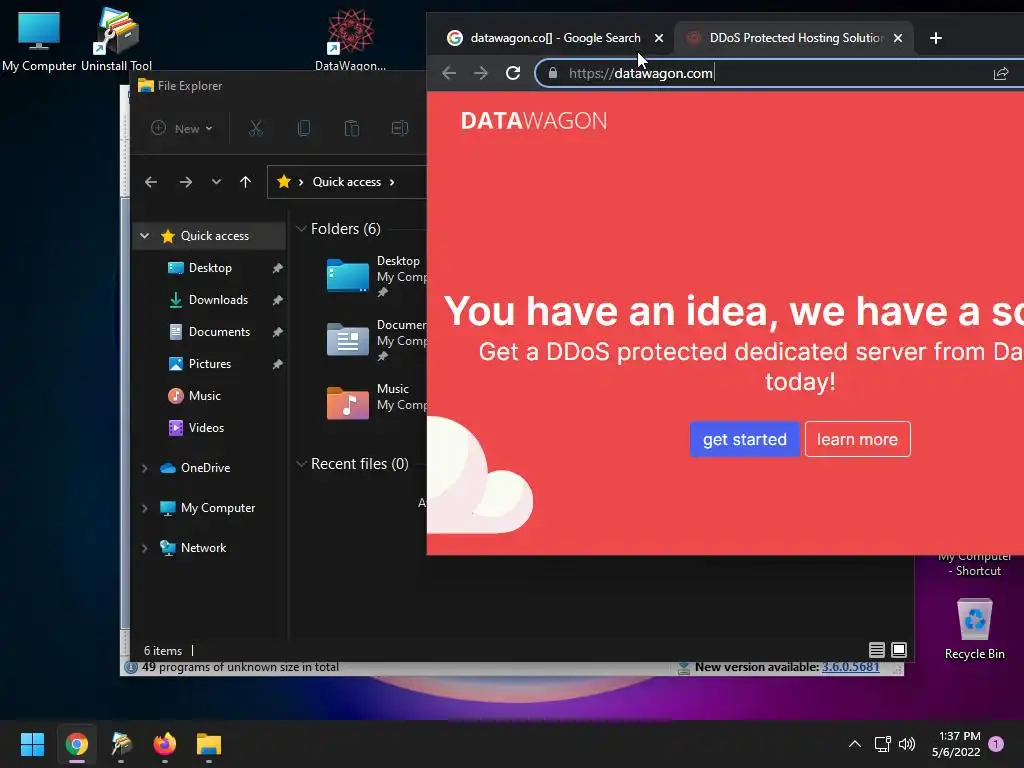
Task: Select the Documents folder thumbnail
Action: click(347, 340)
